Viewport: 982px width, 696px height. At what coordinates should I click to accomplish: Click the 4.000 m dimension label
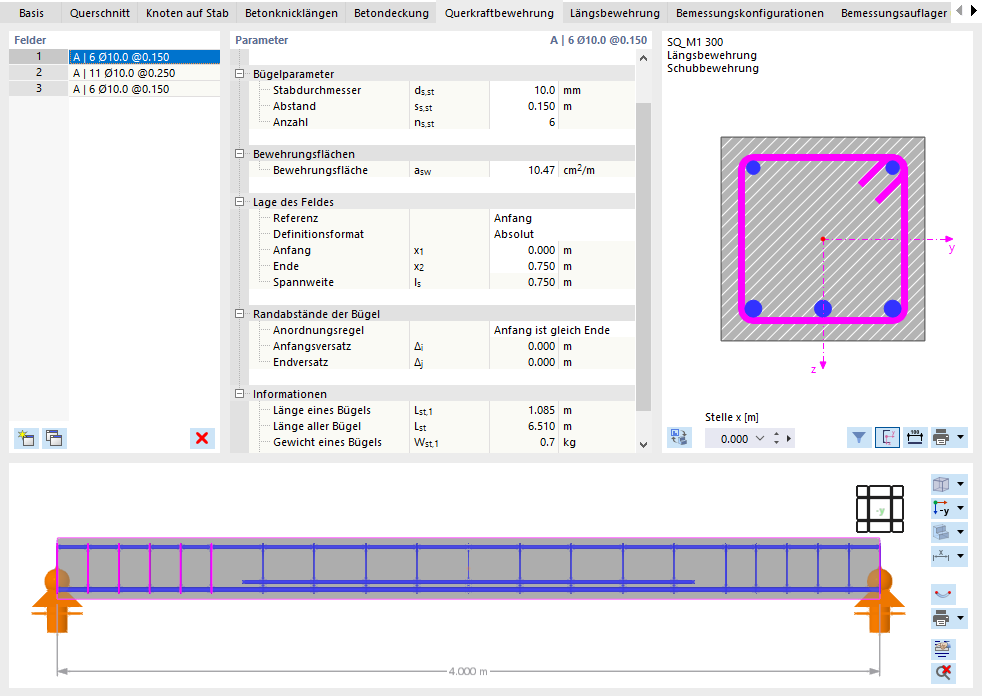pos(468,671)
